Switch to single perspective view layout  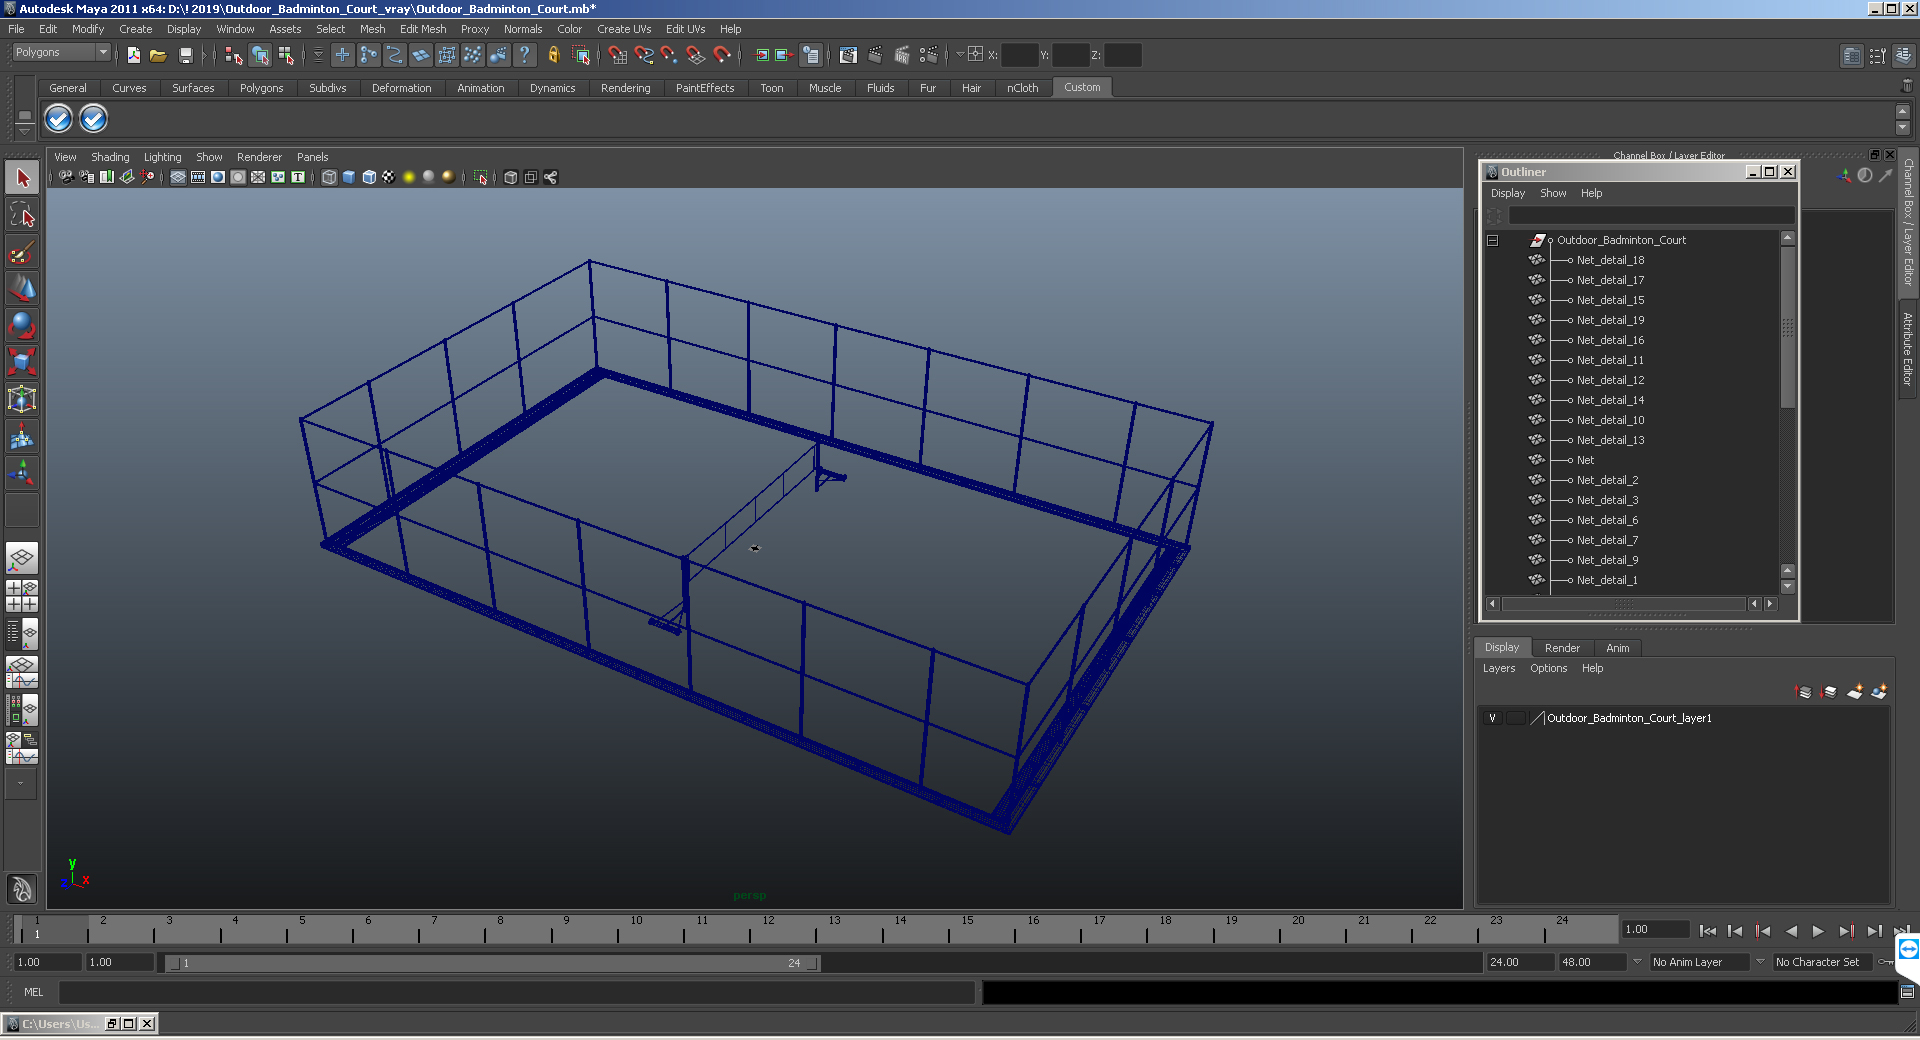click(x=22, y=558)
